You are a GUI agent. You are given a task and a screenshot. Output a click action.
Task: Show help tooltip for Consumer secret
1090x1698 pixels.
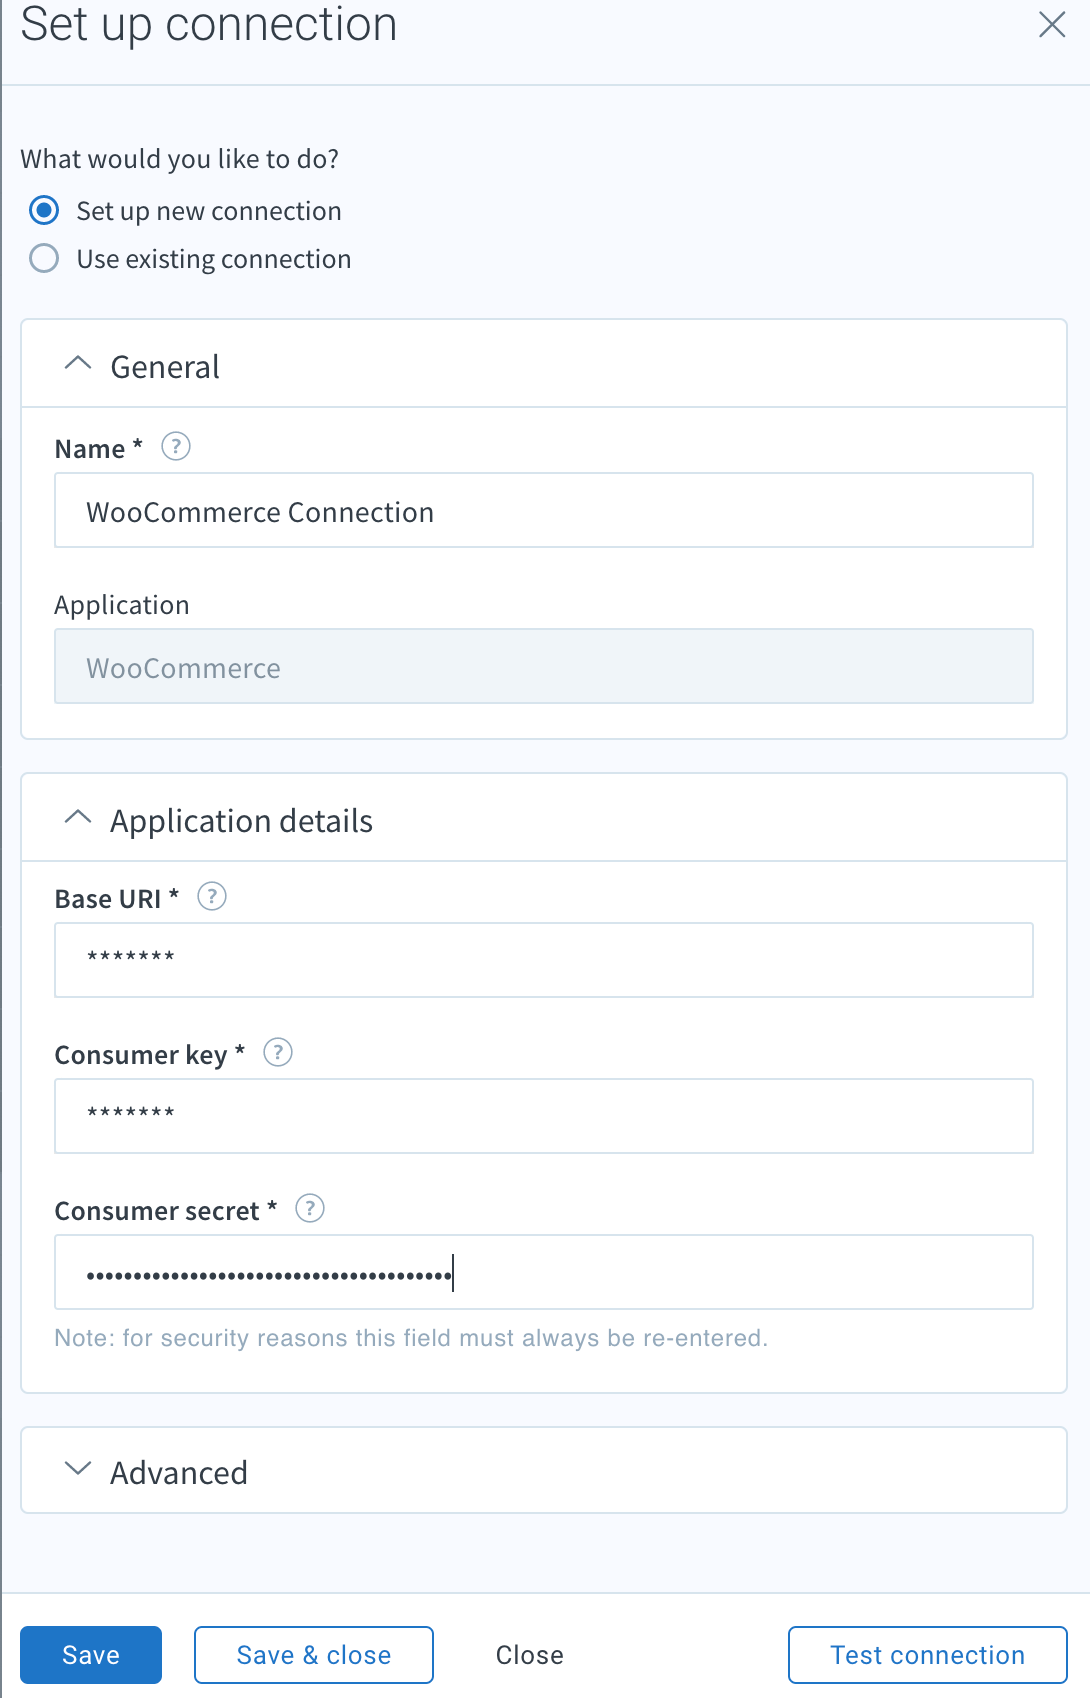(x=310, y=1208)
